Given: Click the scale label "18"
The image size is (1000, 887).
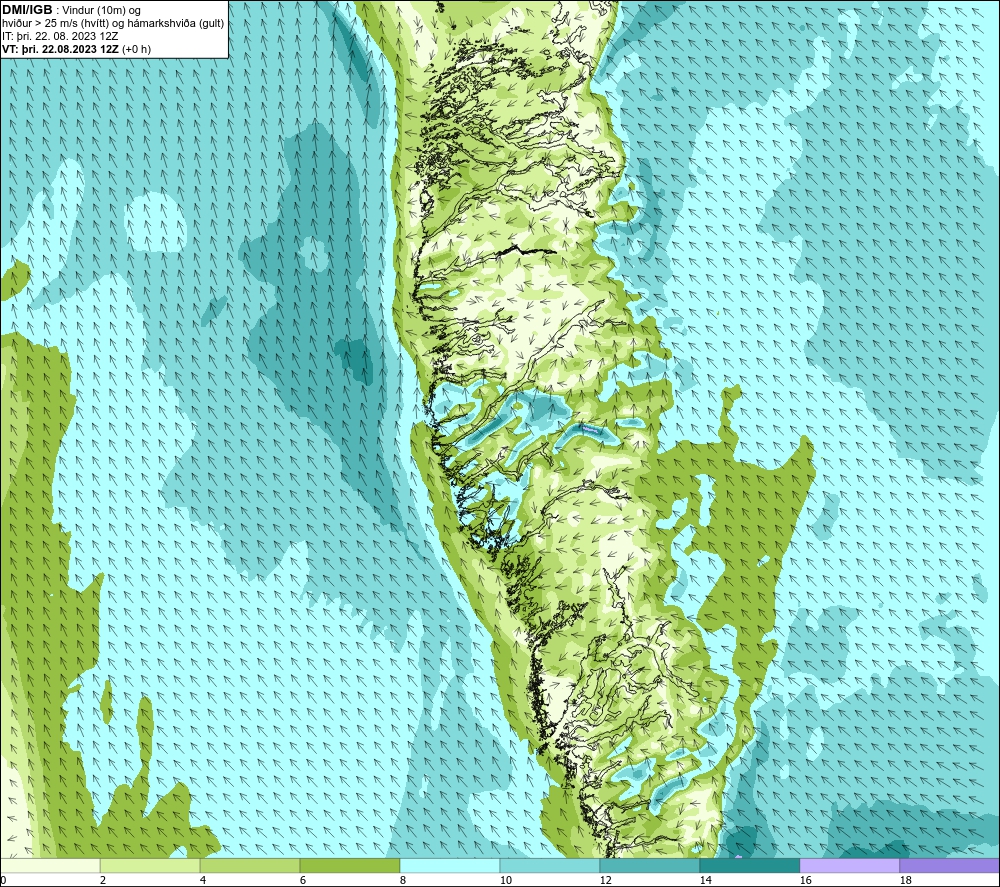Looking at the screenshot, I should (x=905, y=881).
